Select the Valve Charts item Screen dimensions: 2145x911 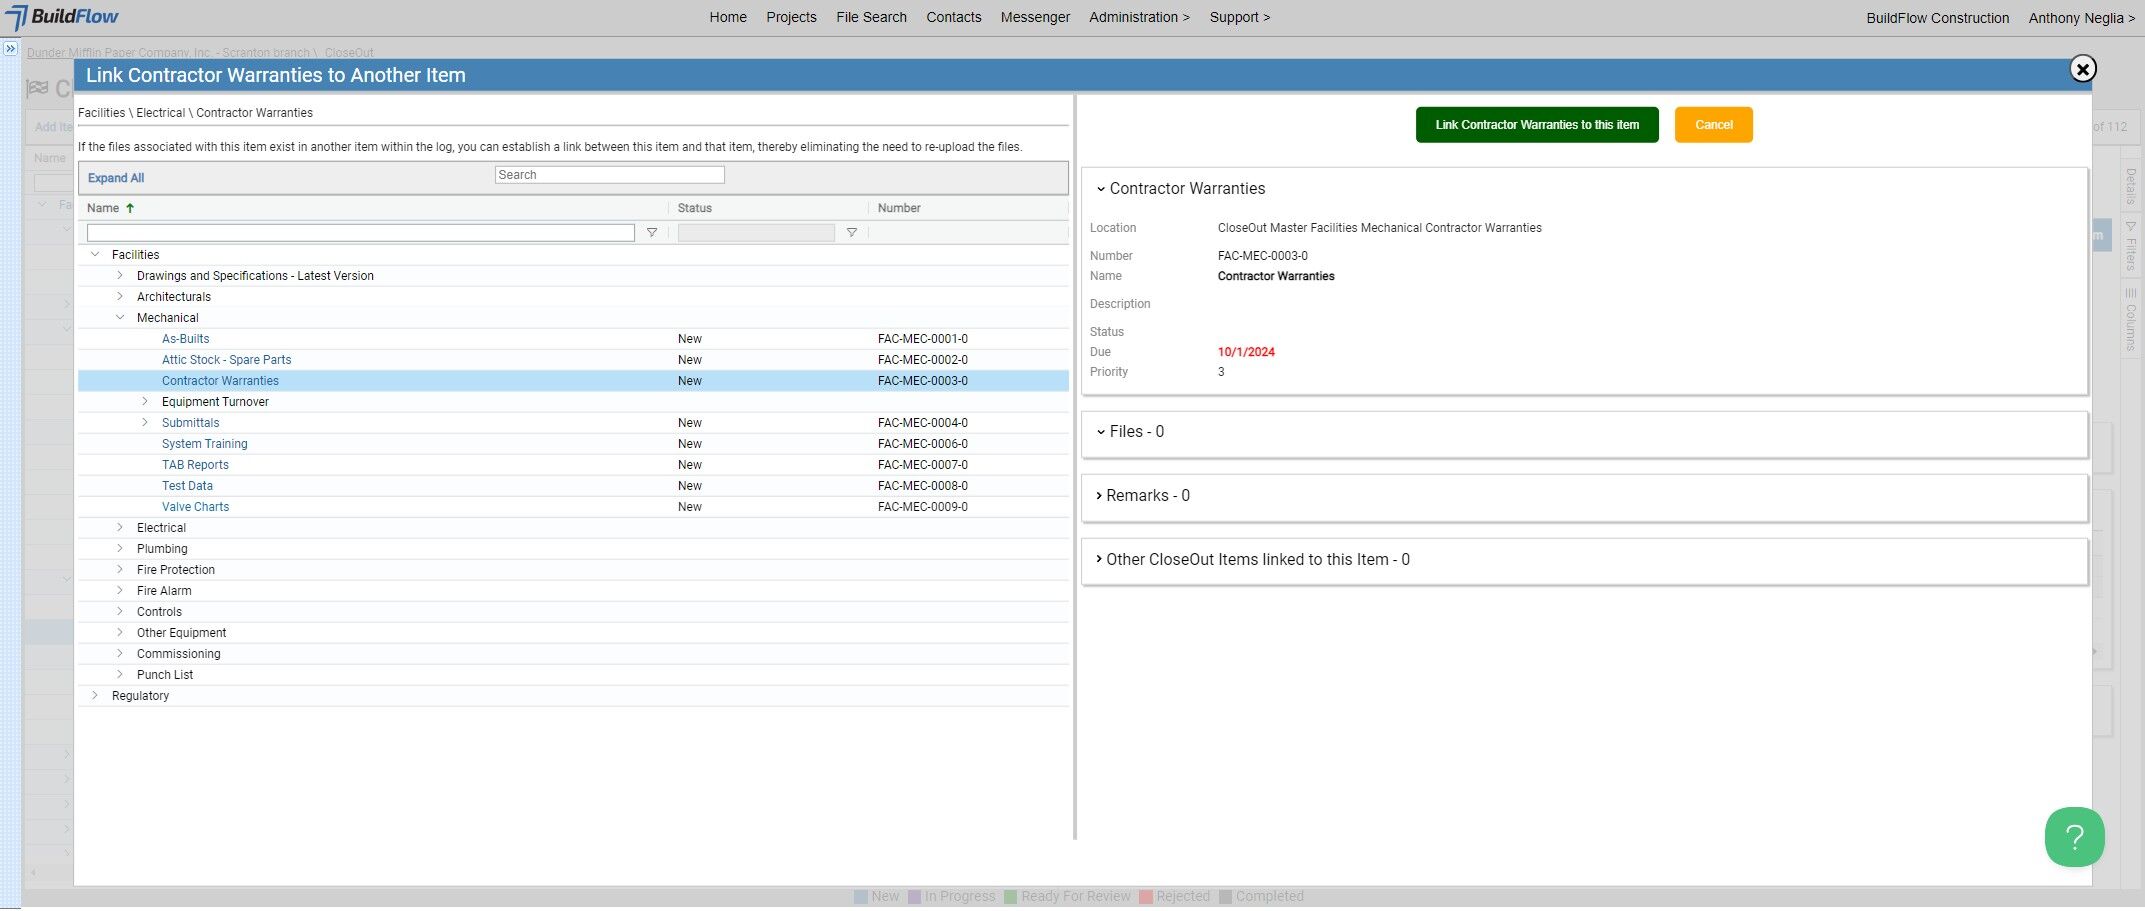[195, 507]
